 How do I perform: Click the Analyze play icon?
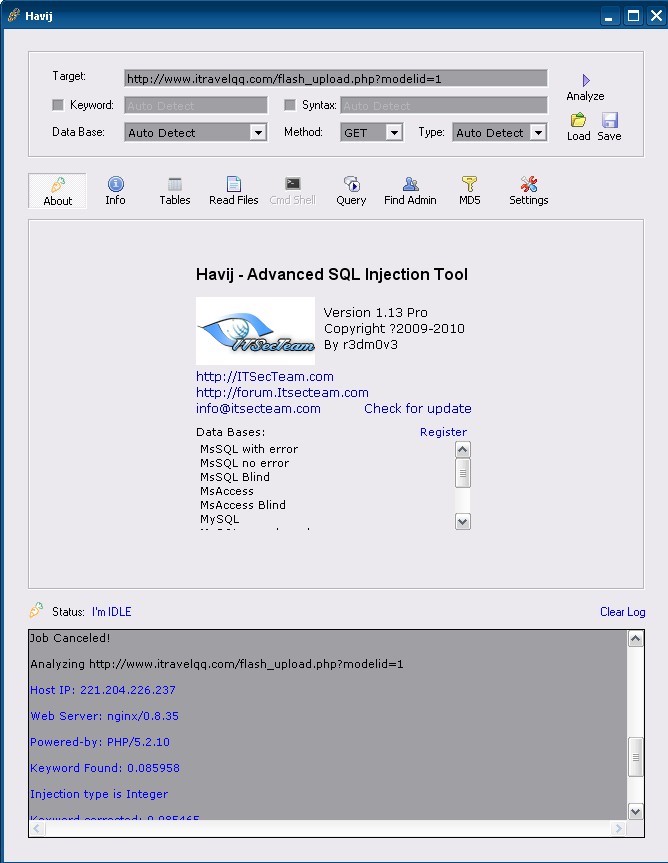[585, 80]
